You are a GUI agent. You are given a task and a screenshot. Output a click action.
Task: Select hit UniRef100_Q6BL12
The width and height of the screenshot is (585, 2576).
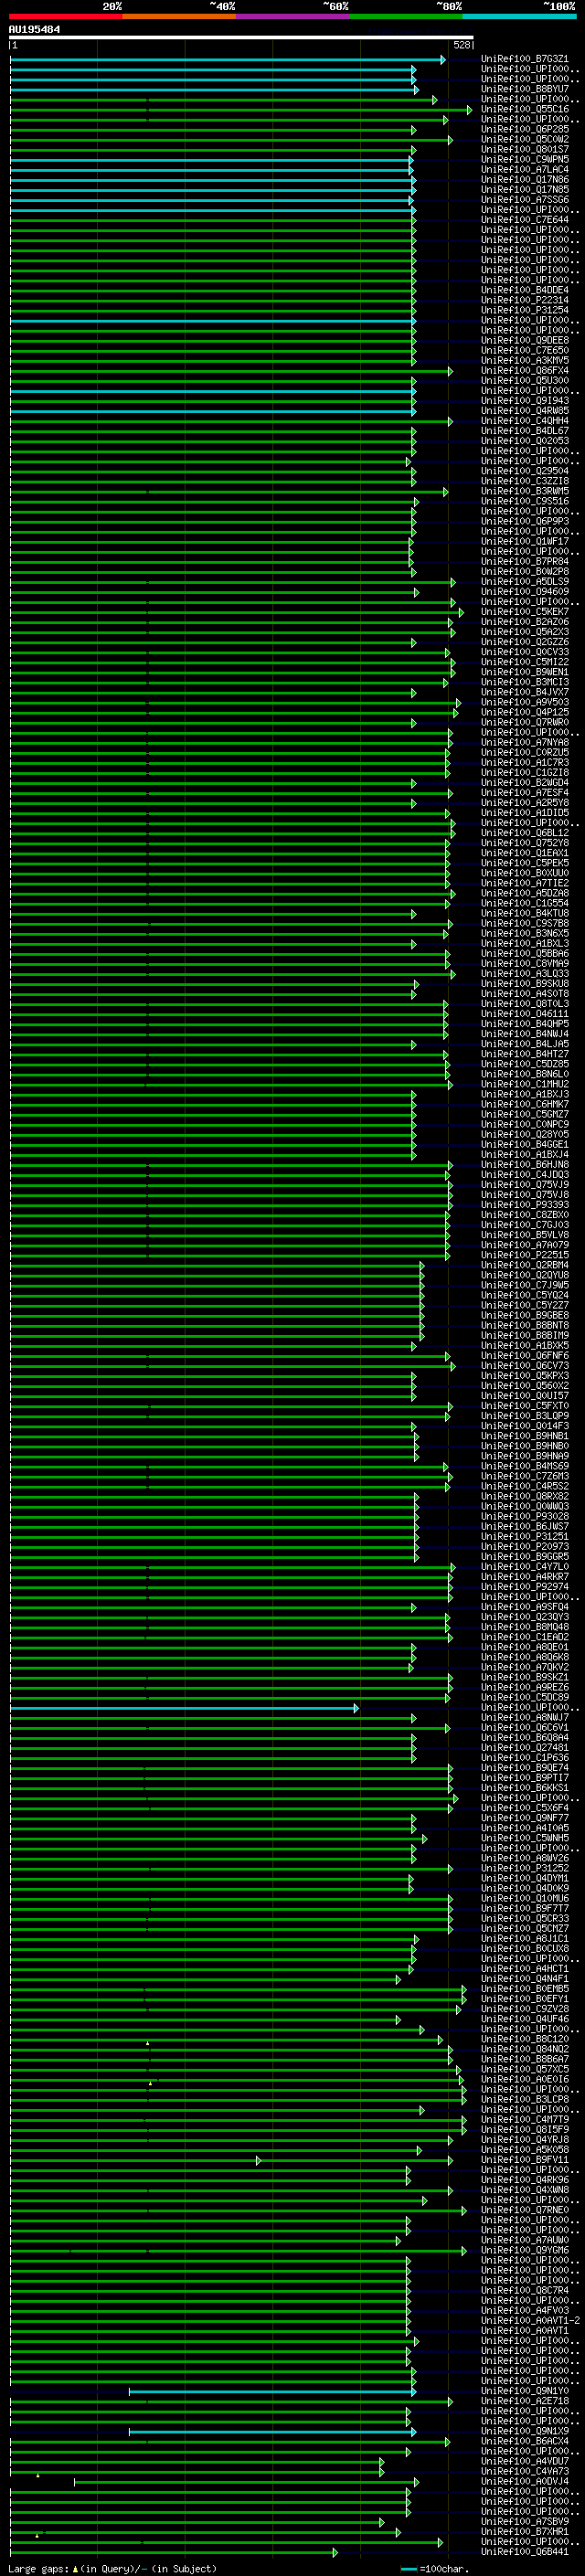click(525, 832)
